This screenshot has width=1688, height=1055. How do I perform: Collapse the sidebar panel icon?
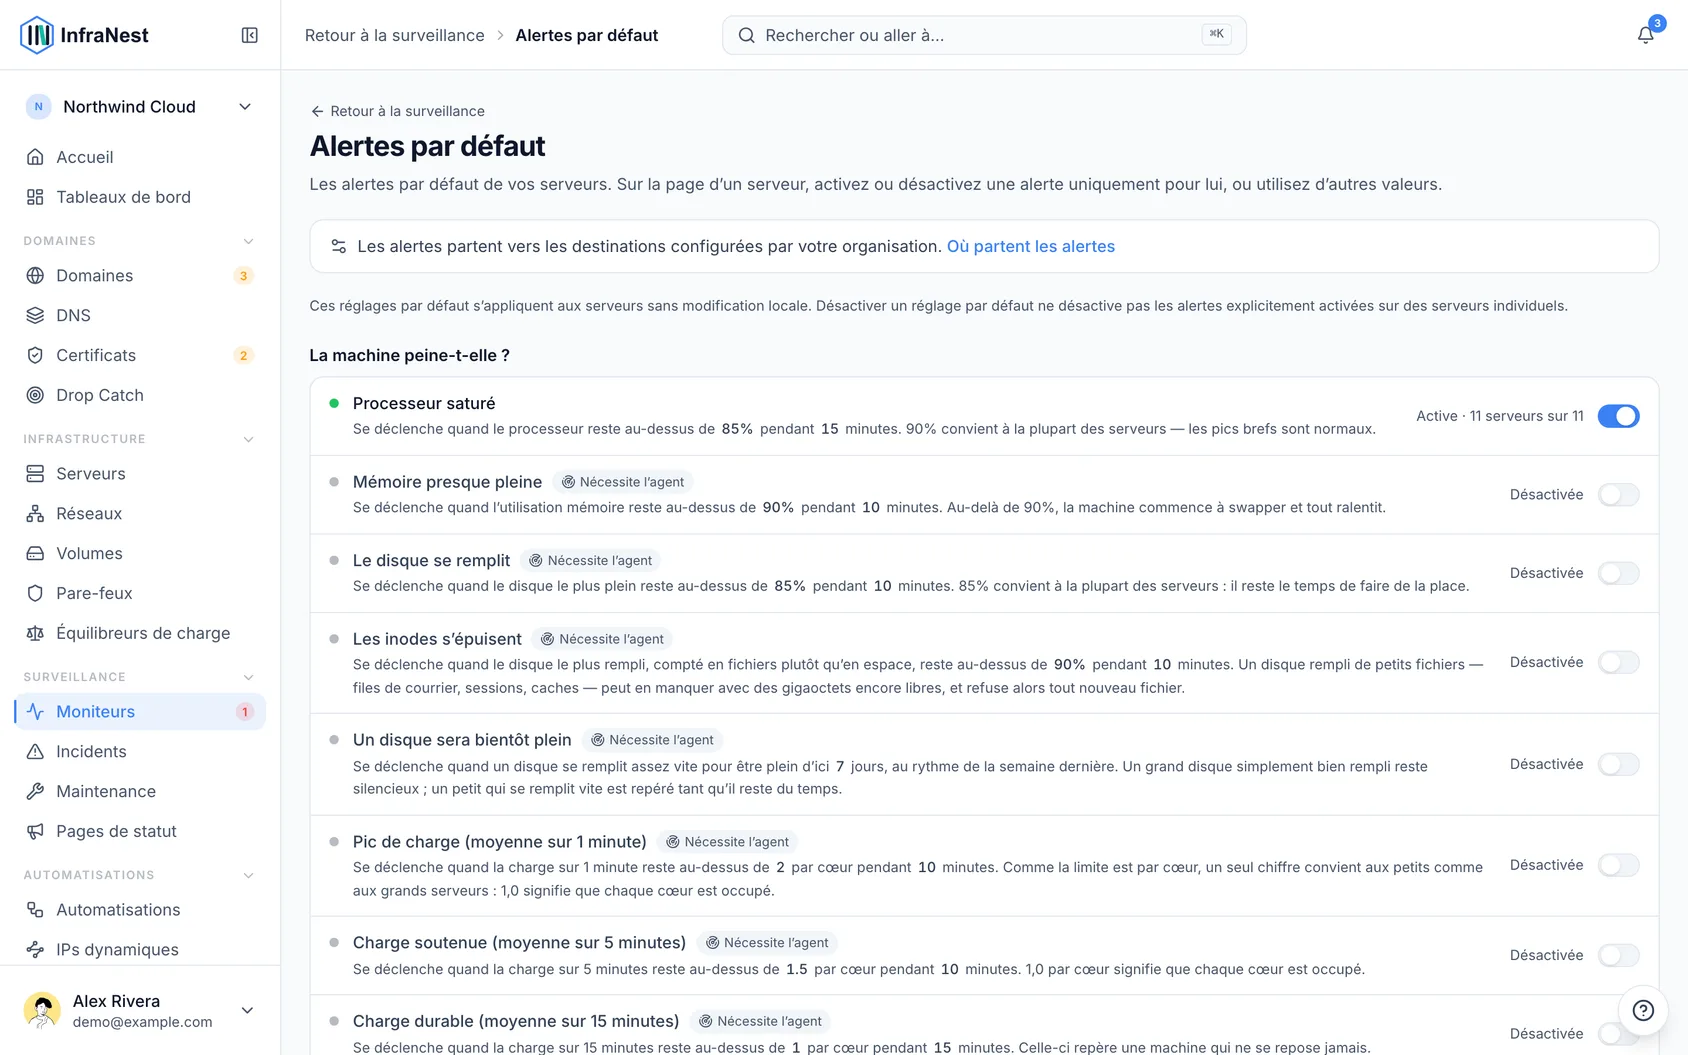coord(250,35)
